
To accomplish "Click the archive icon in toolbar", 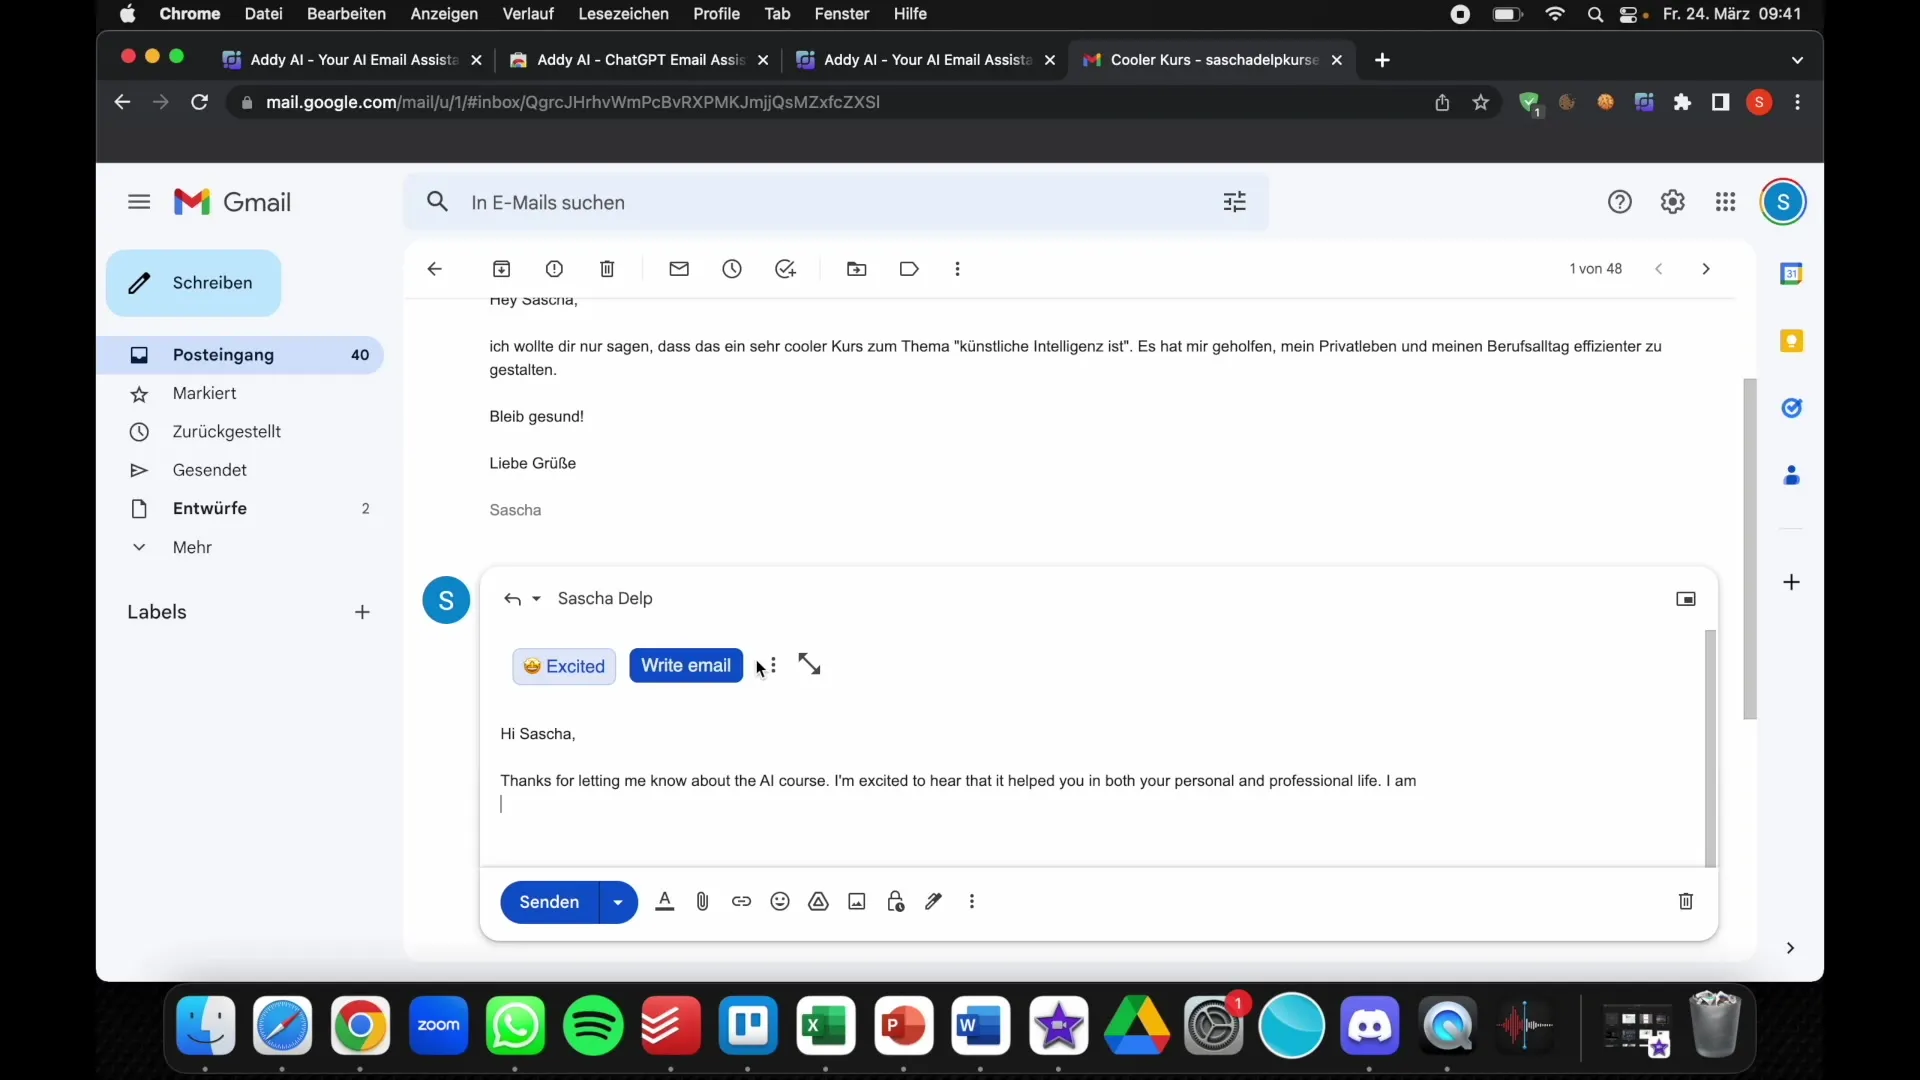I will pos(501,269).
